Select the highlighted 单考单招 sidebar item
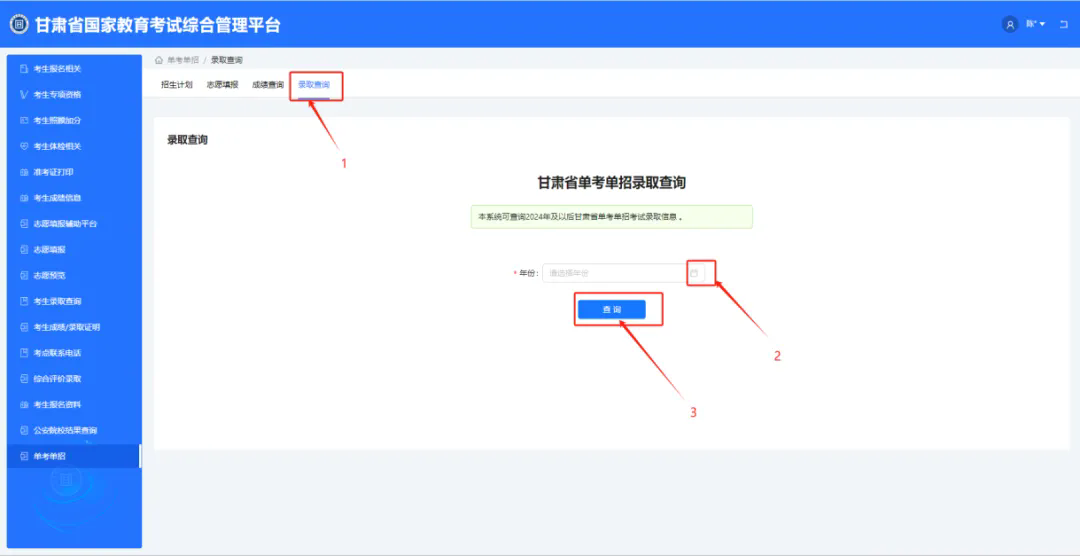Screen dimensions: 1080x556 pos(73,456)
